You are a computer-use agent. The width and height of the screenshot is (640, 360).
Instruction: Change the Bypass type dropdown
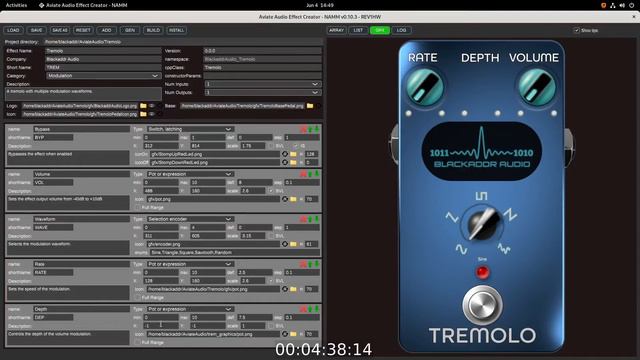point(190,129)
